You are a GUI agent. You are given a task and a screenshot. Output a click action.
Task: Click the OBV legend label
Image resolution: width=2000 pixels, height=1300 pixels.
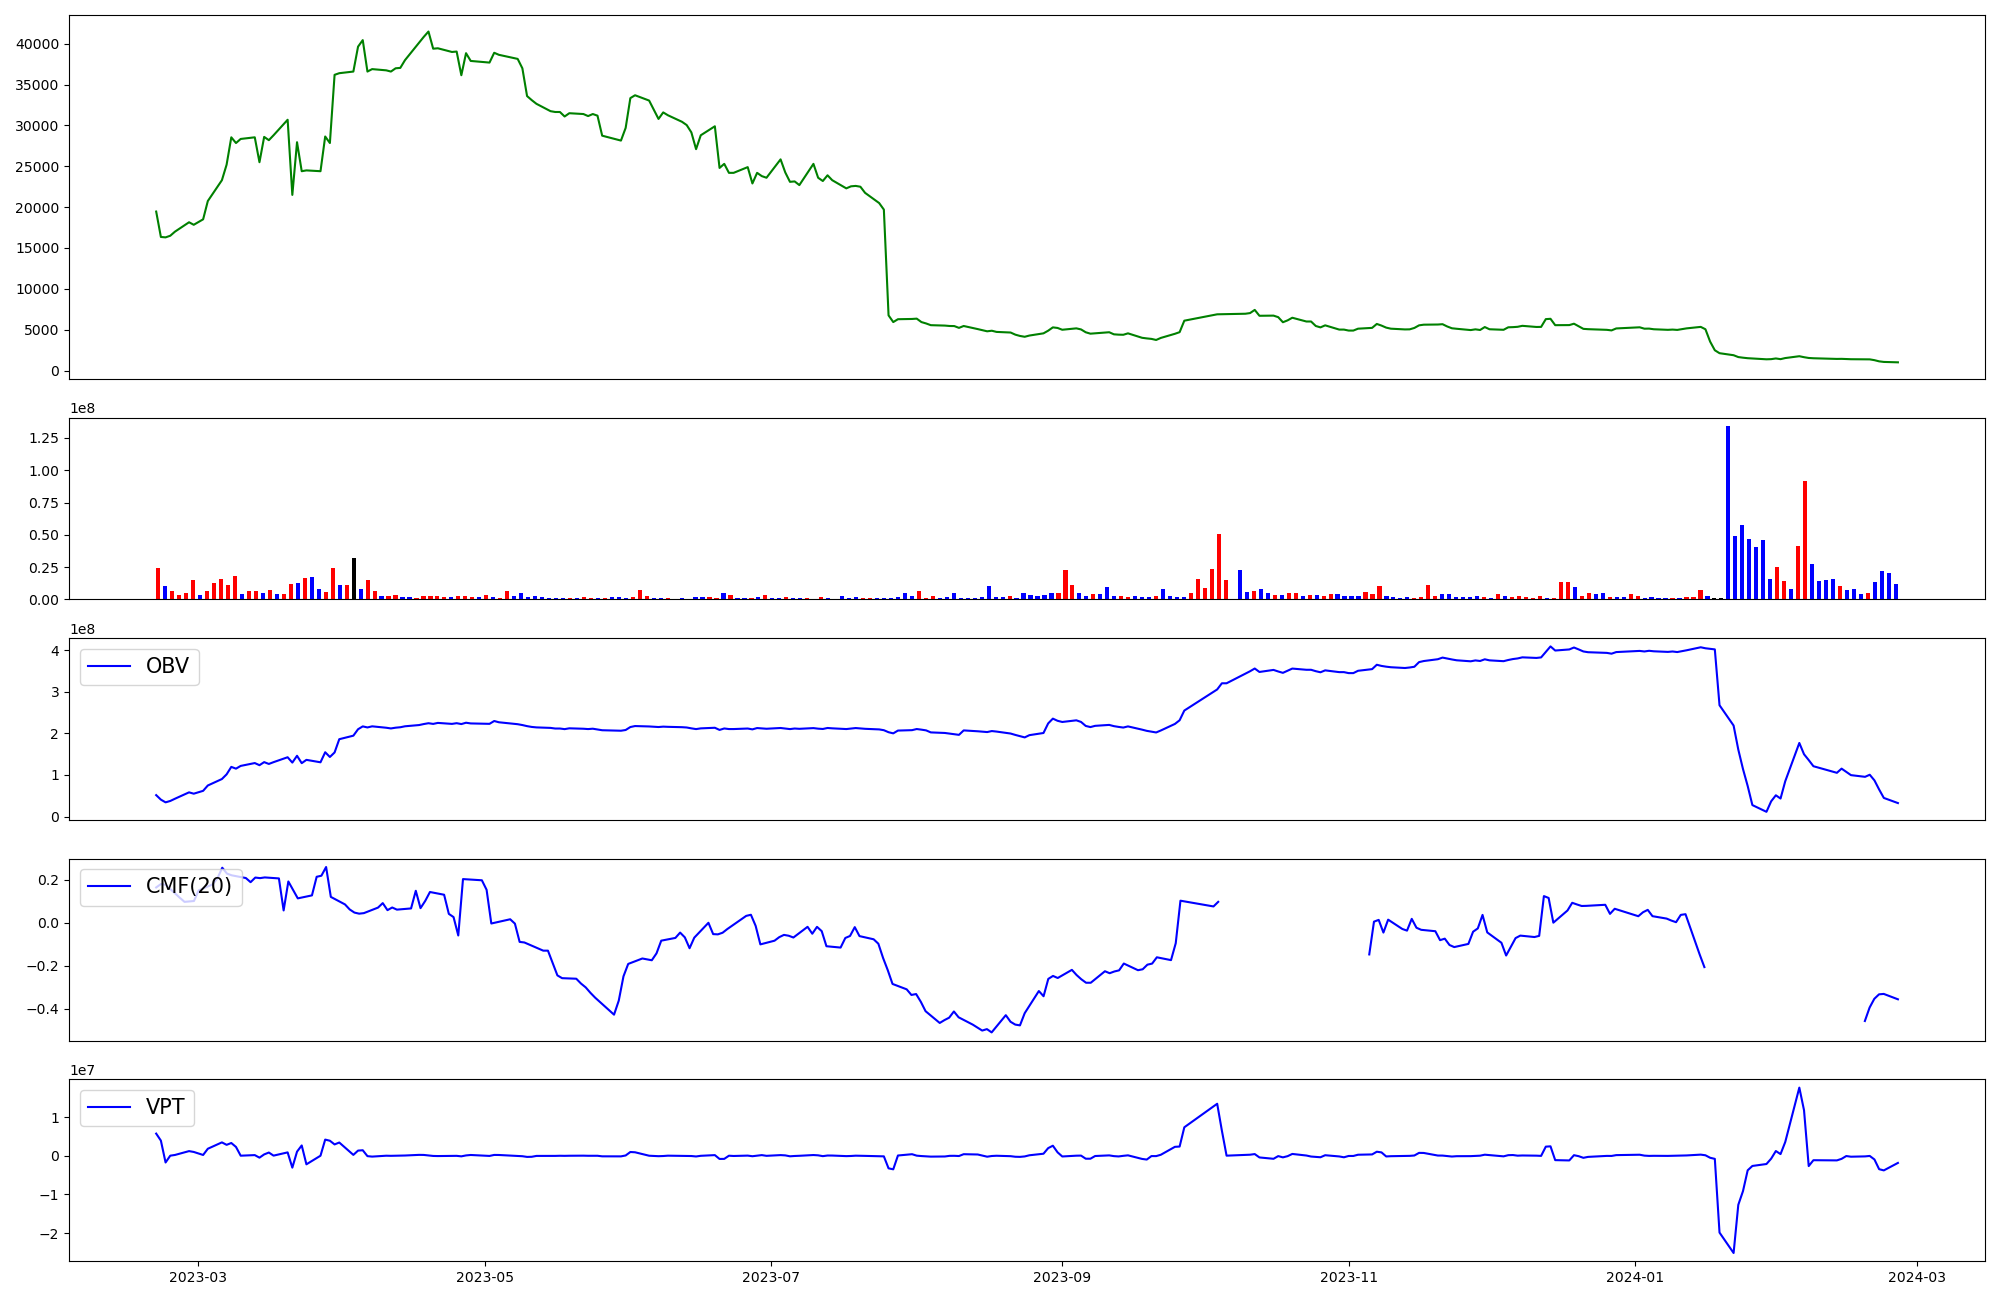point(167,667)
